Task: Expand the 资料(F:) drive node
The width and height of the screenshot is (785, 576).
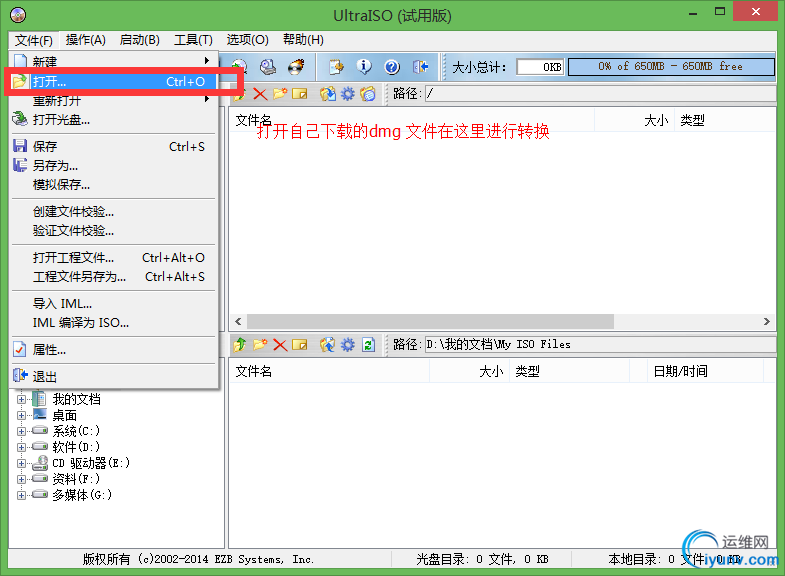Action: [21, 479]
